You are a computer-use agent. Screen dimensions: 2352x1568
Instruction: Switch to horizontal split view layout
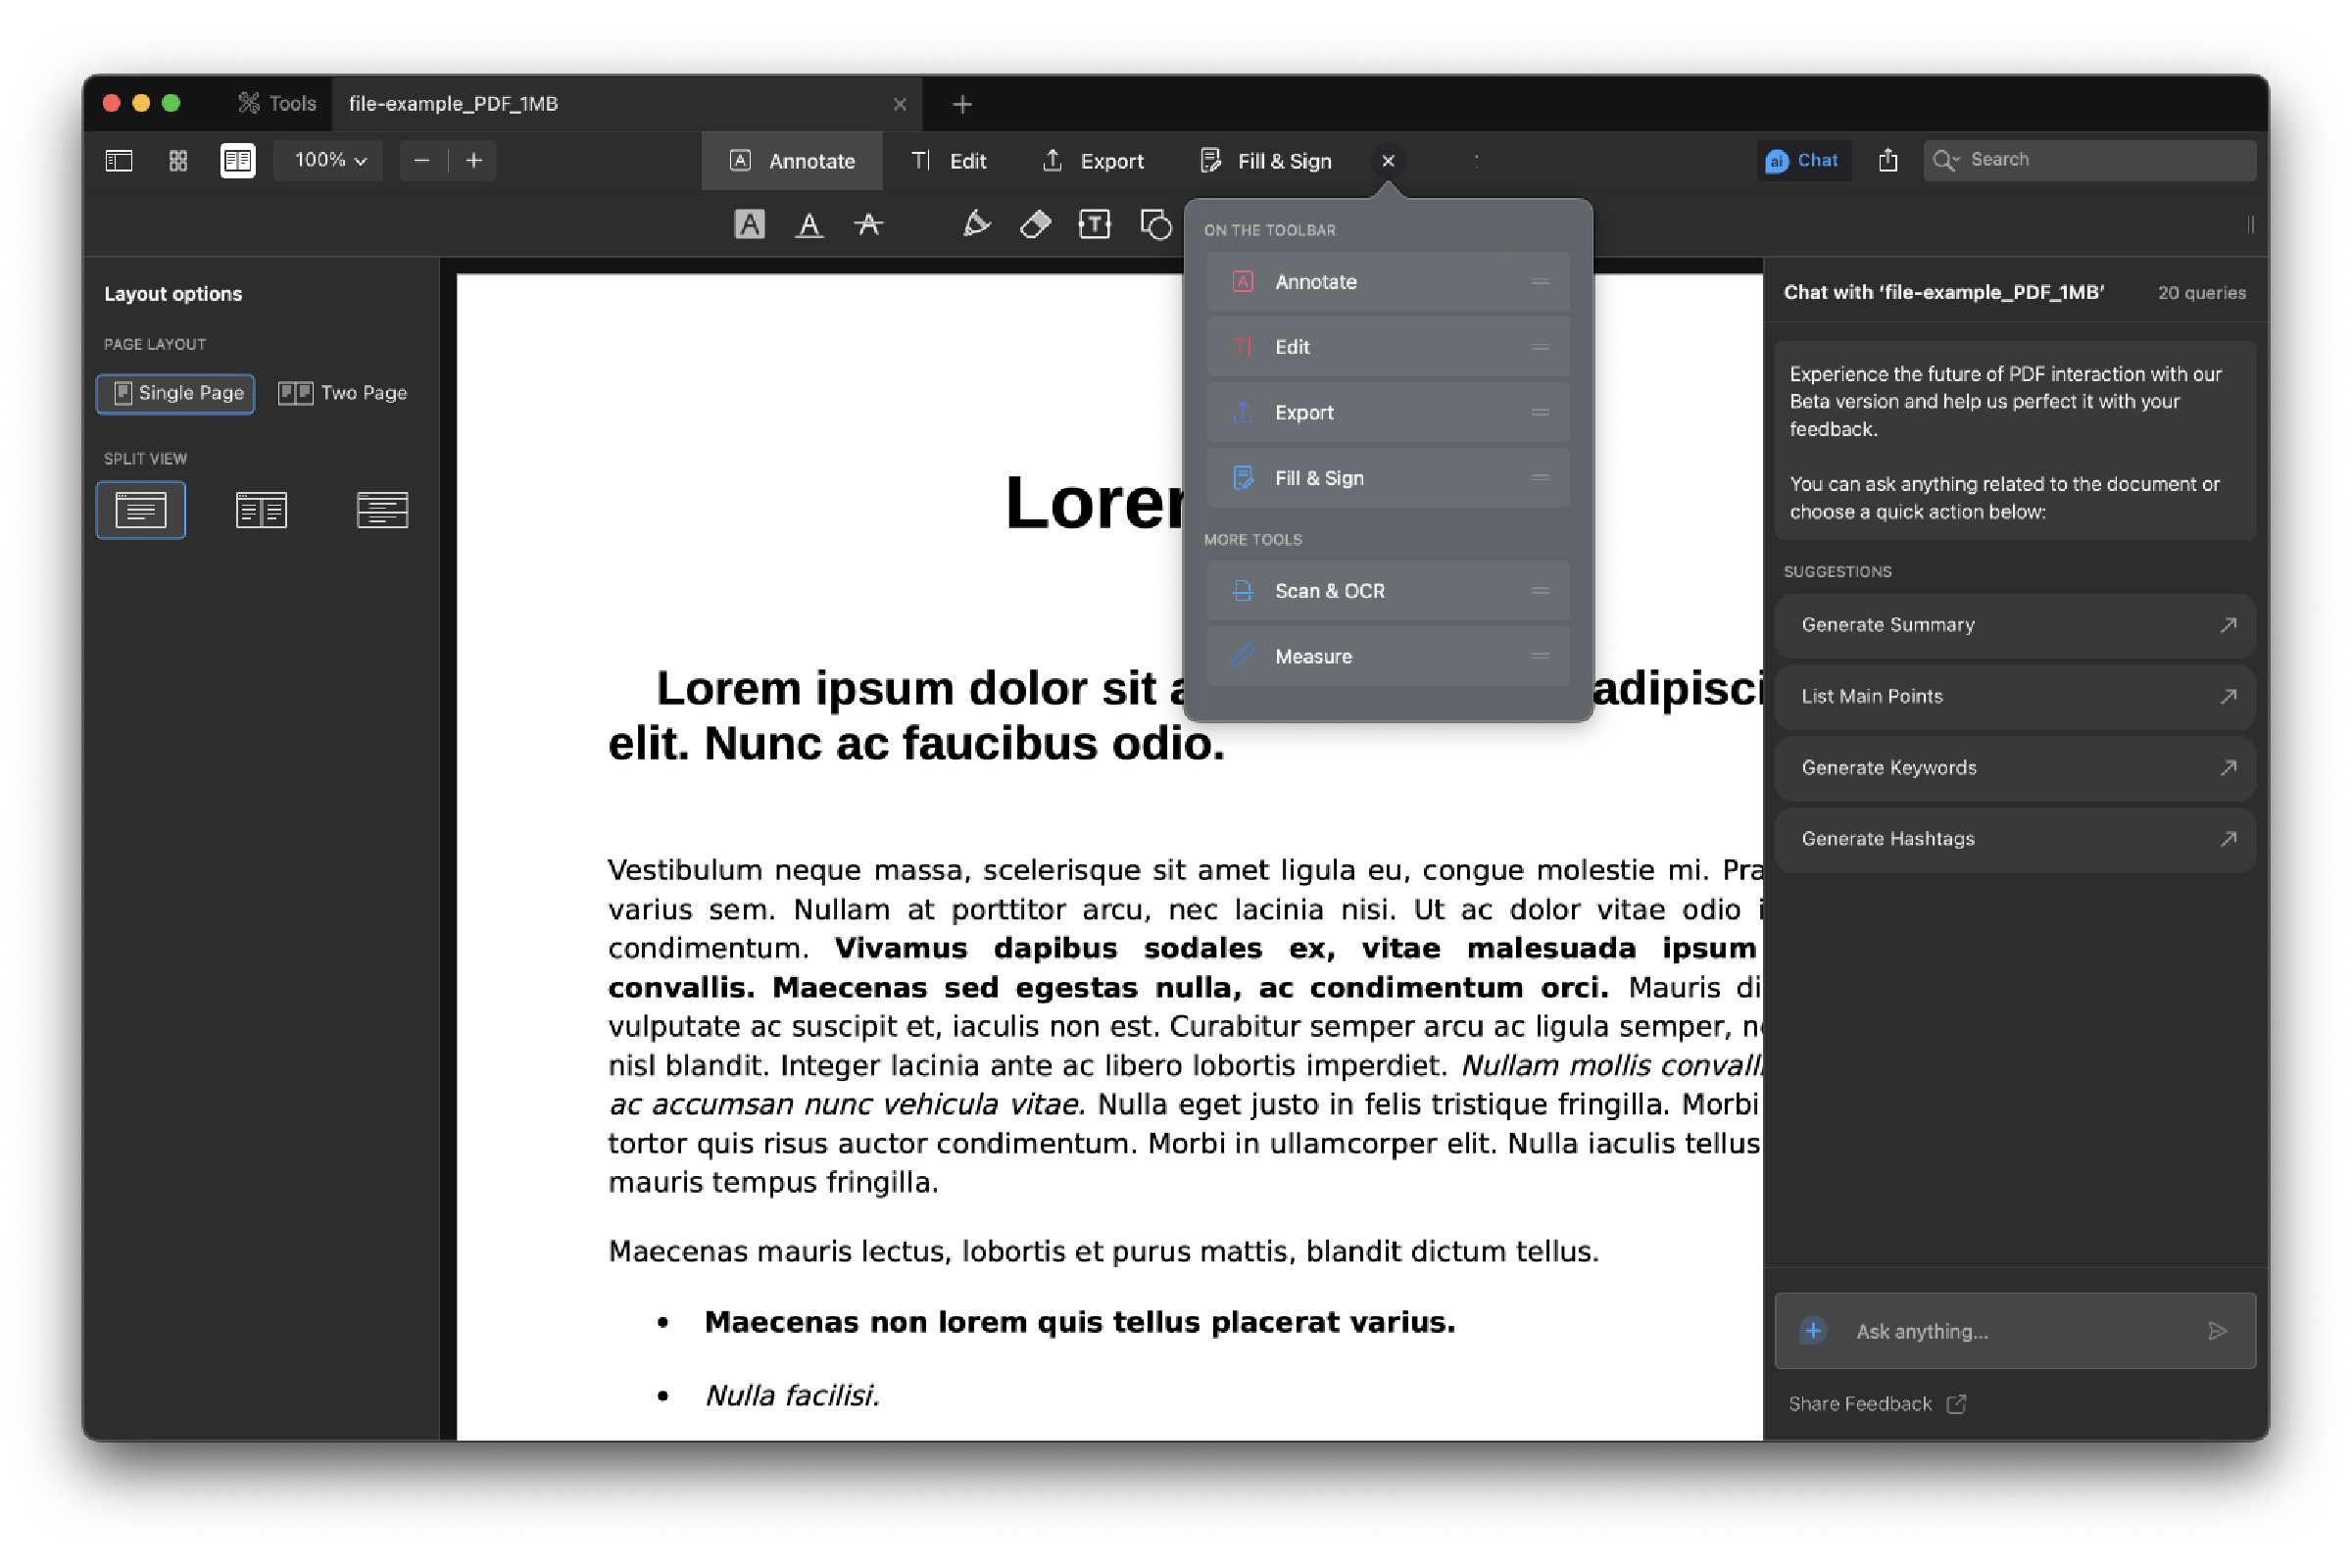383,509
